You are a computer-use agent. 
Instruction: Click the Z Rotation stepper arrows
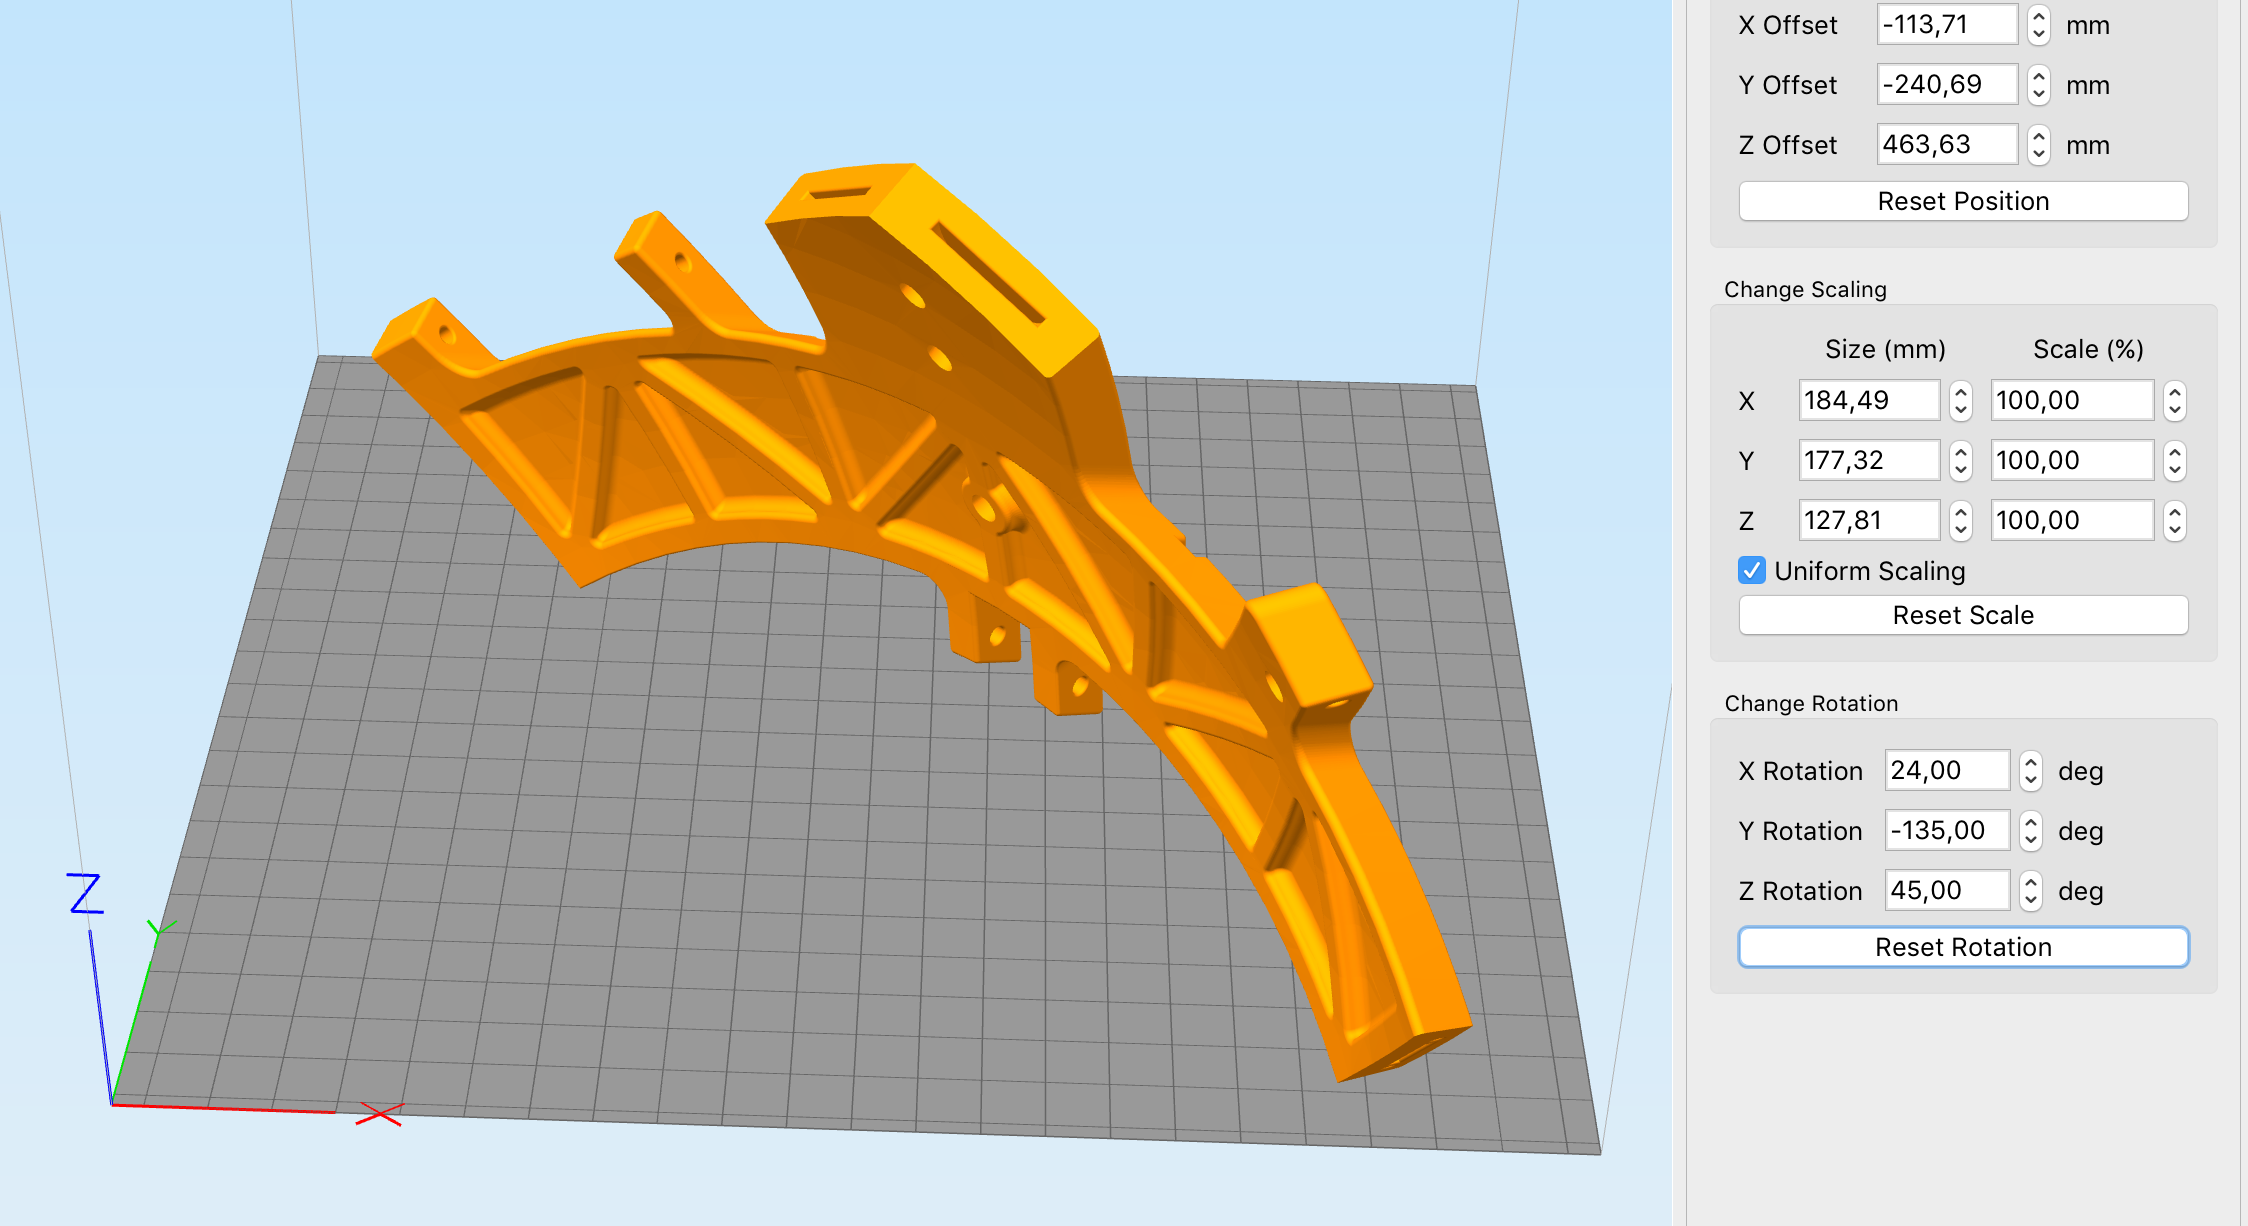pyautogui.click(x=2031, y=891)
